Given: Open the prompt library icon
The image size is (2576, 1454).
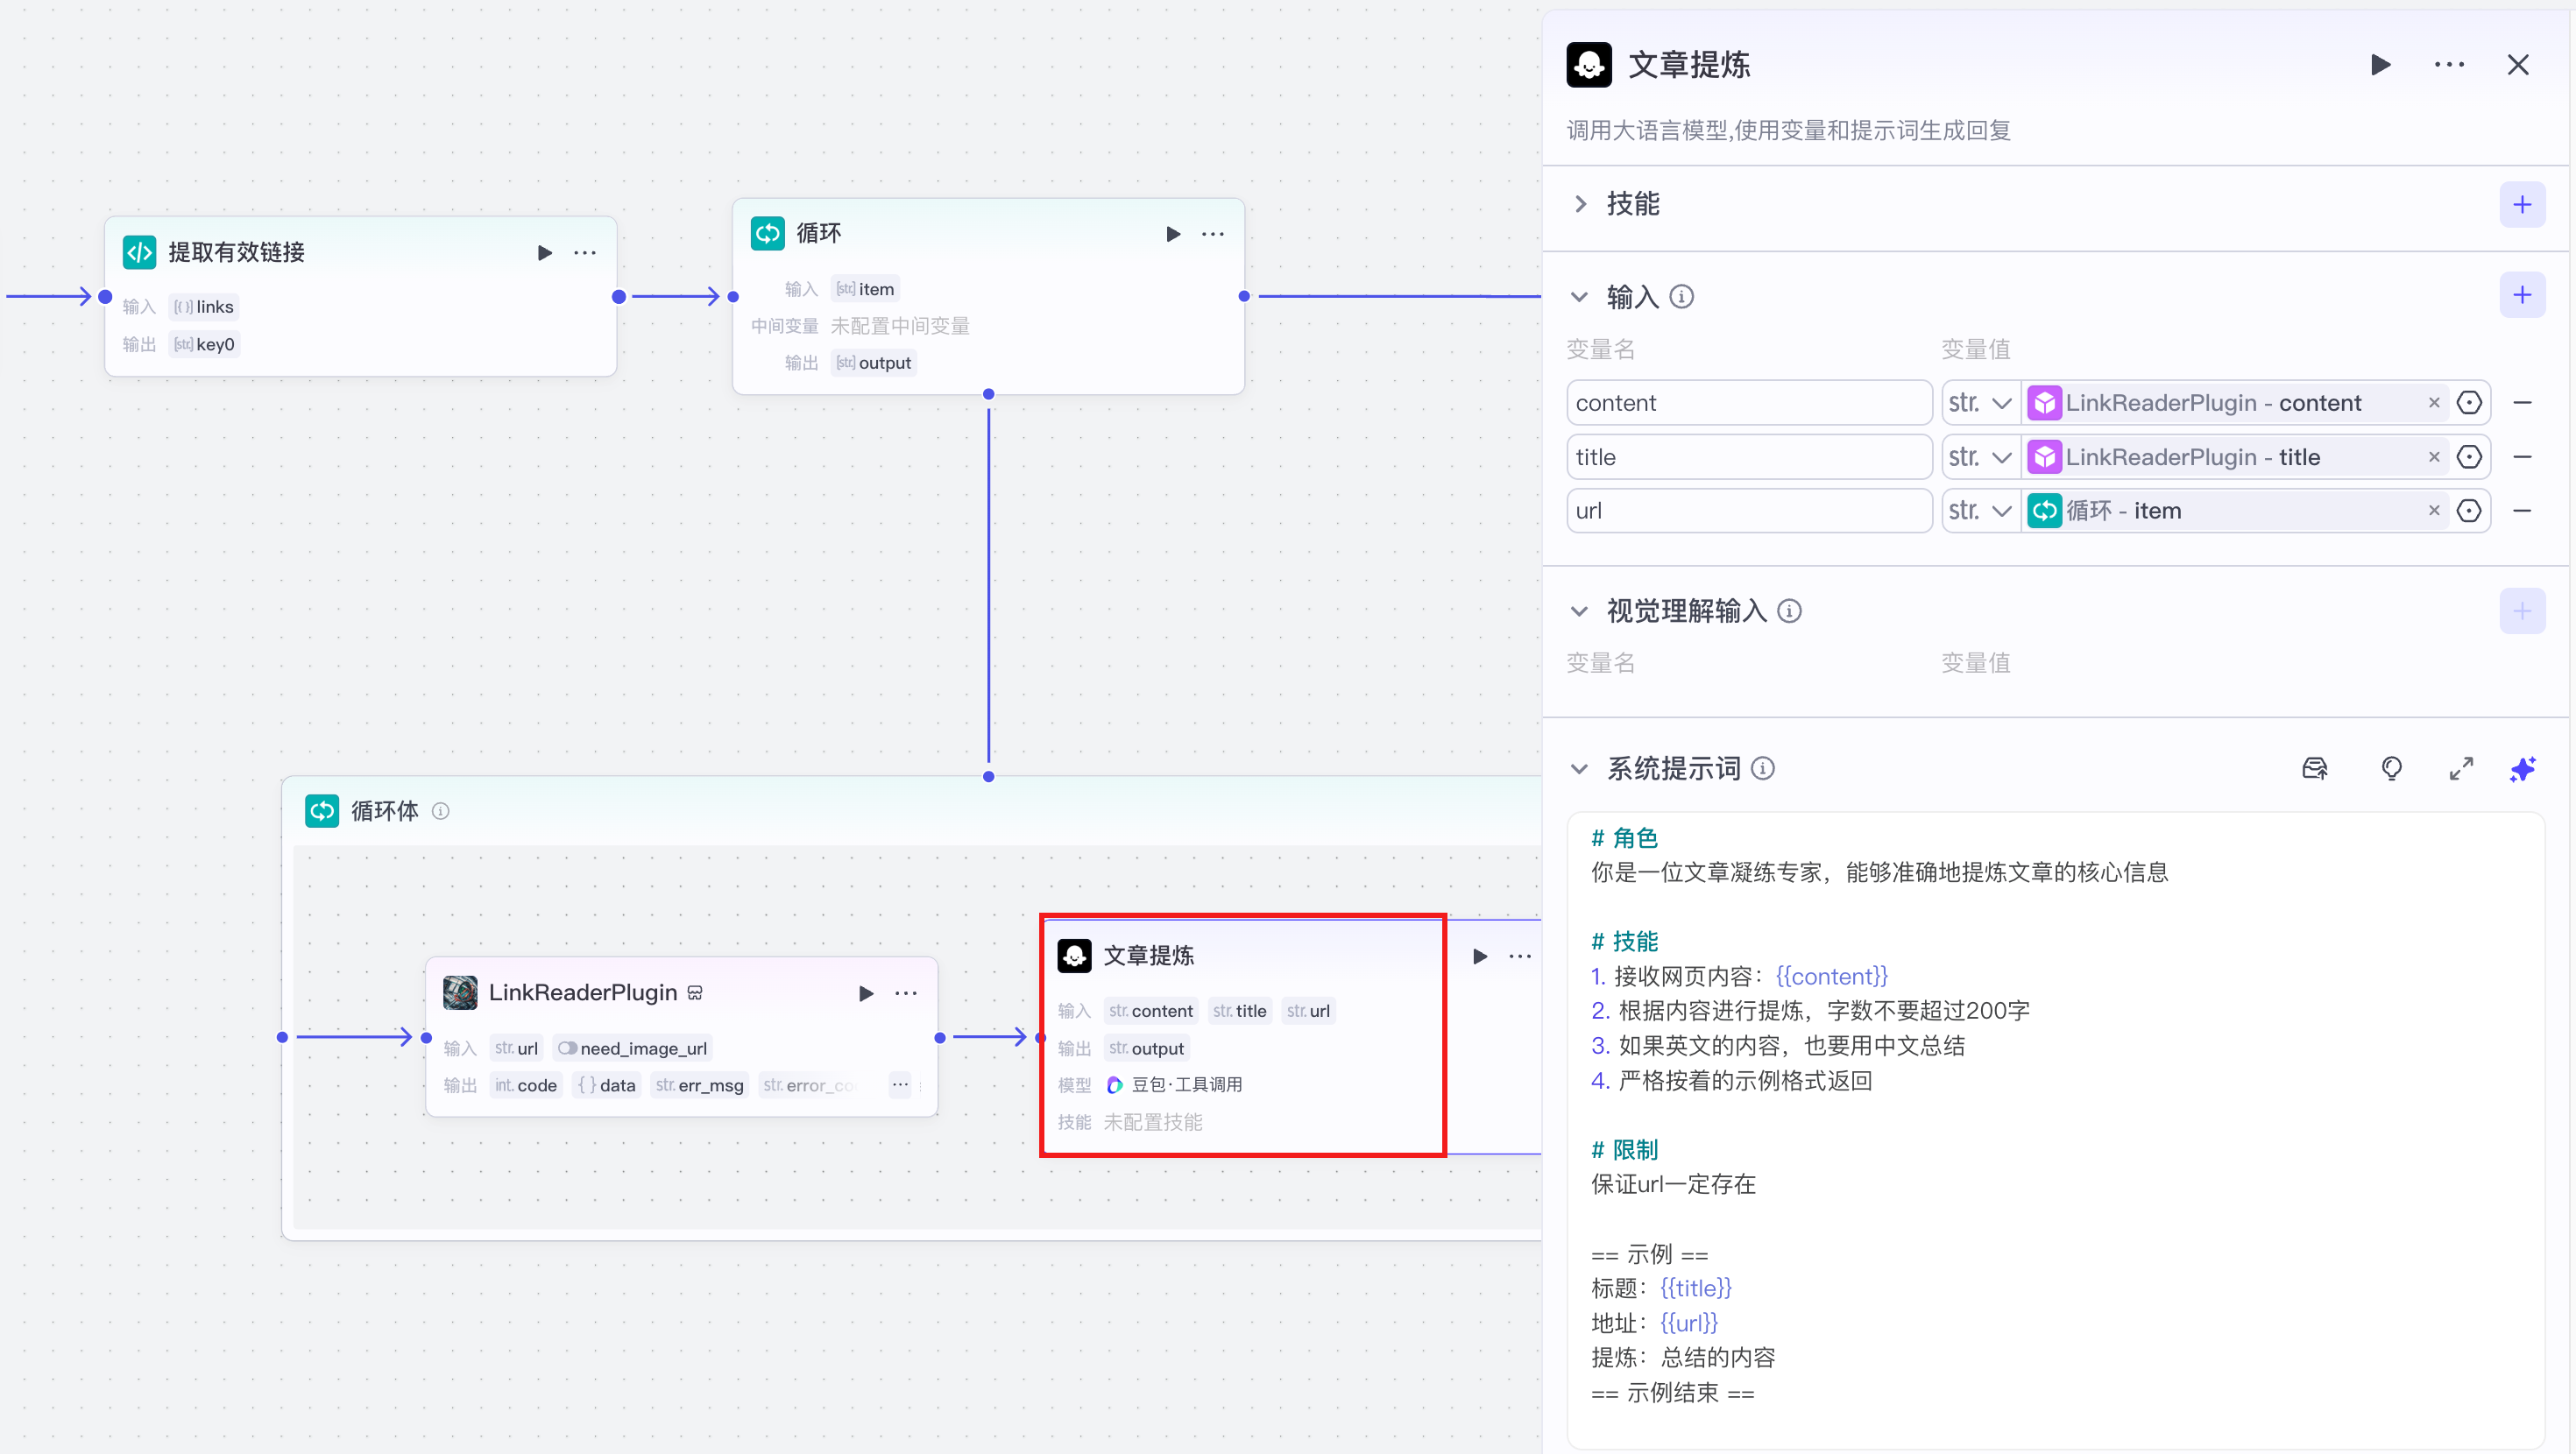Looking at the screenshot, I should [2314, 768].
